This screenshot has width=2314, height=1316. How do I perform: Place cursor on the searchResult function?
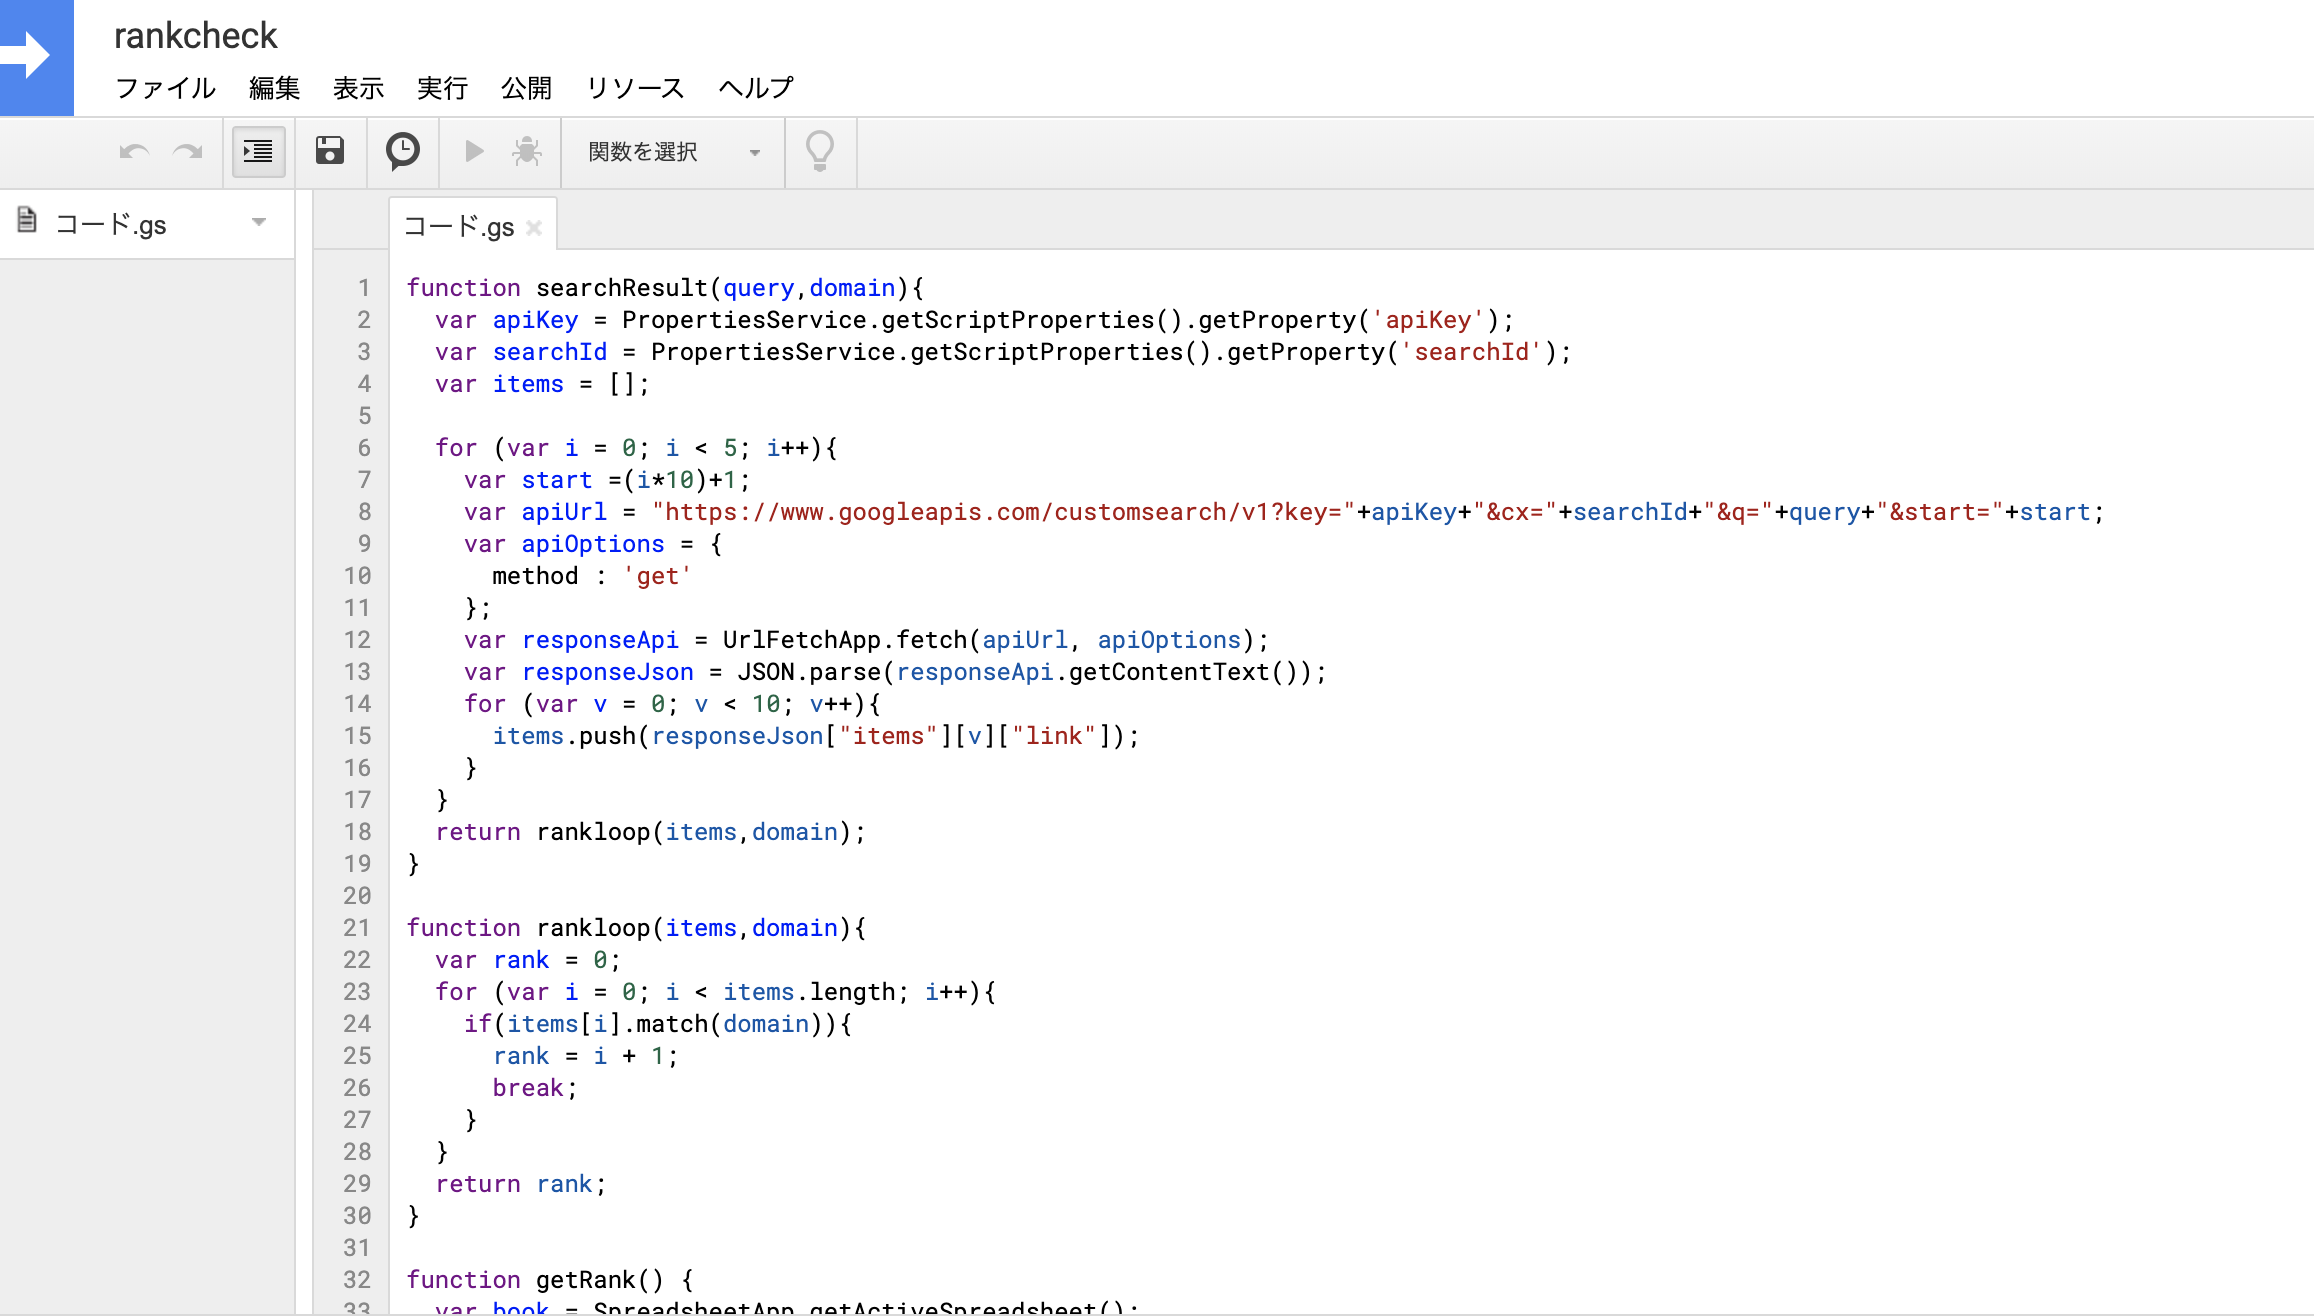tap(626, 287)
